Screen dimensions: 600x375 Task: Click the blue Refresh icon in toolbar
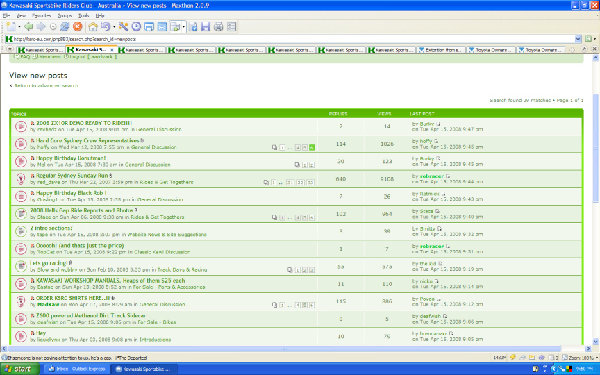coord(65,26)
